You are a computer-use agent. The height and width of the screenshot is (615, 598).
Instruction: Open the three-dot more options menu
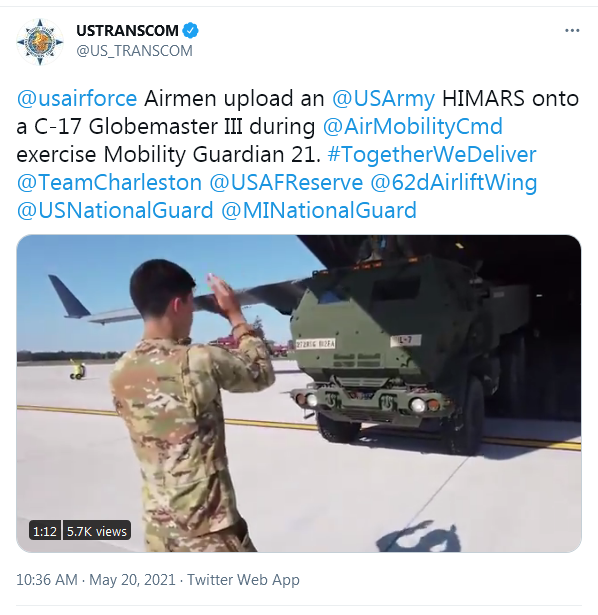572,31
